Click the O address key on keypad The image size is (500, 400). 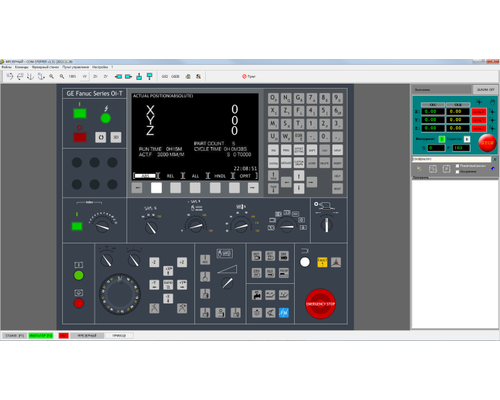pos(273,98)
